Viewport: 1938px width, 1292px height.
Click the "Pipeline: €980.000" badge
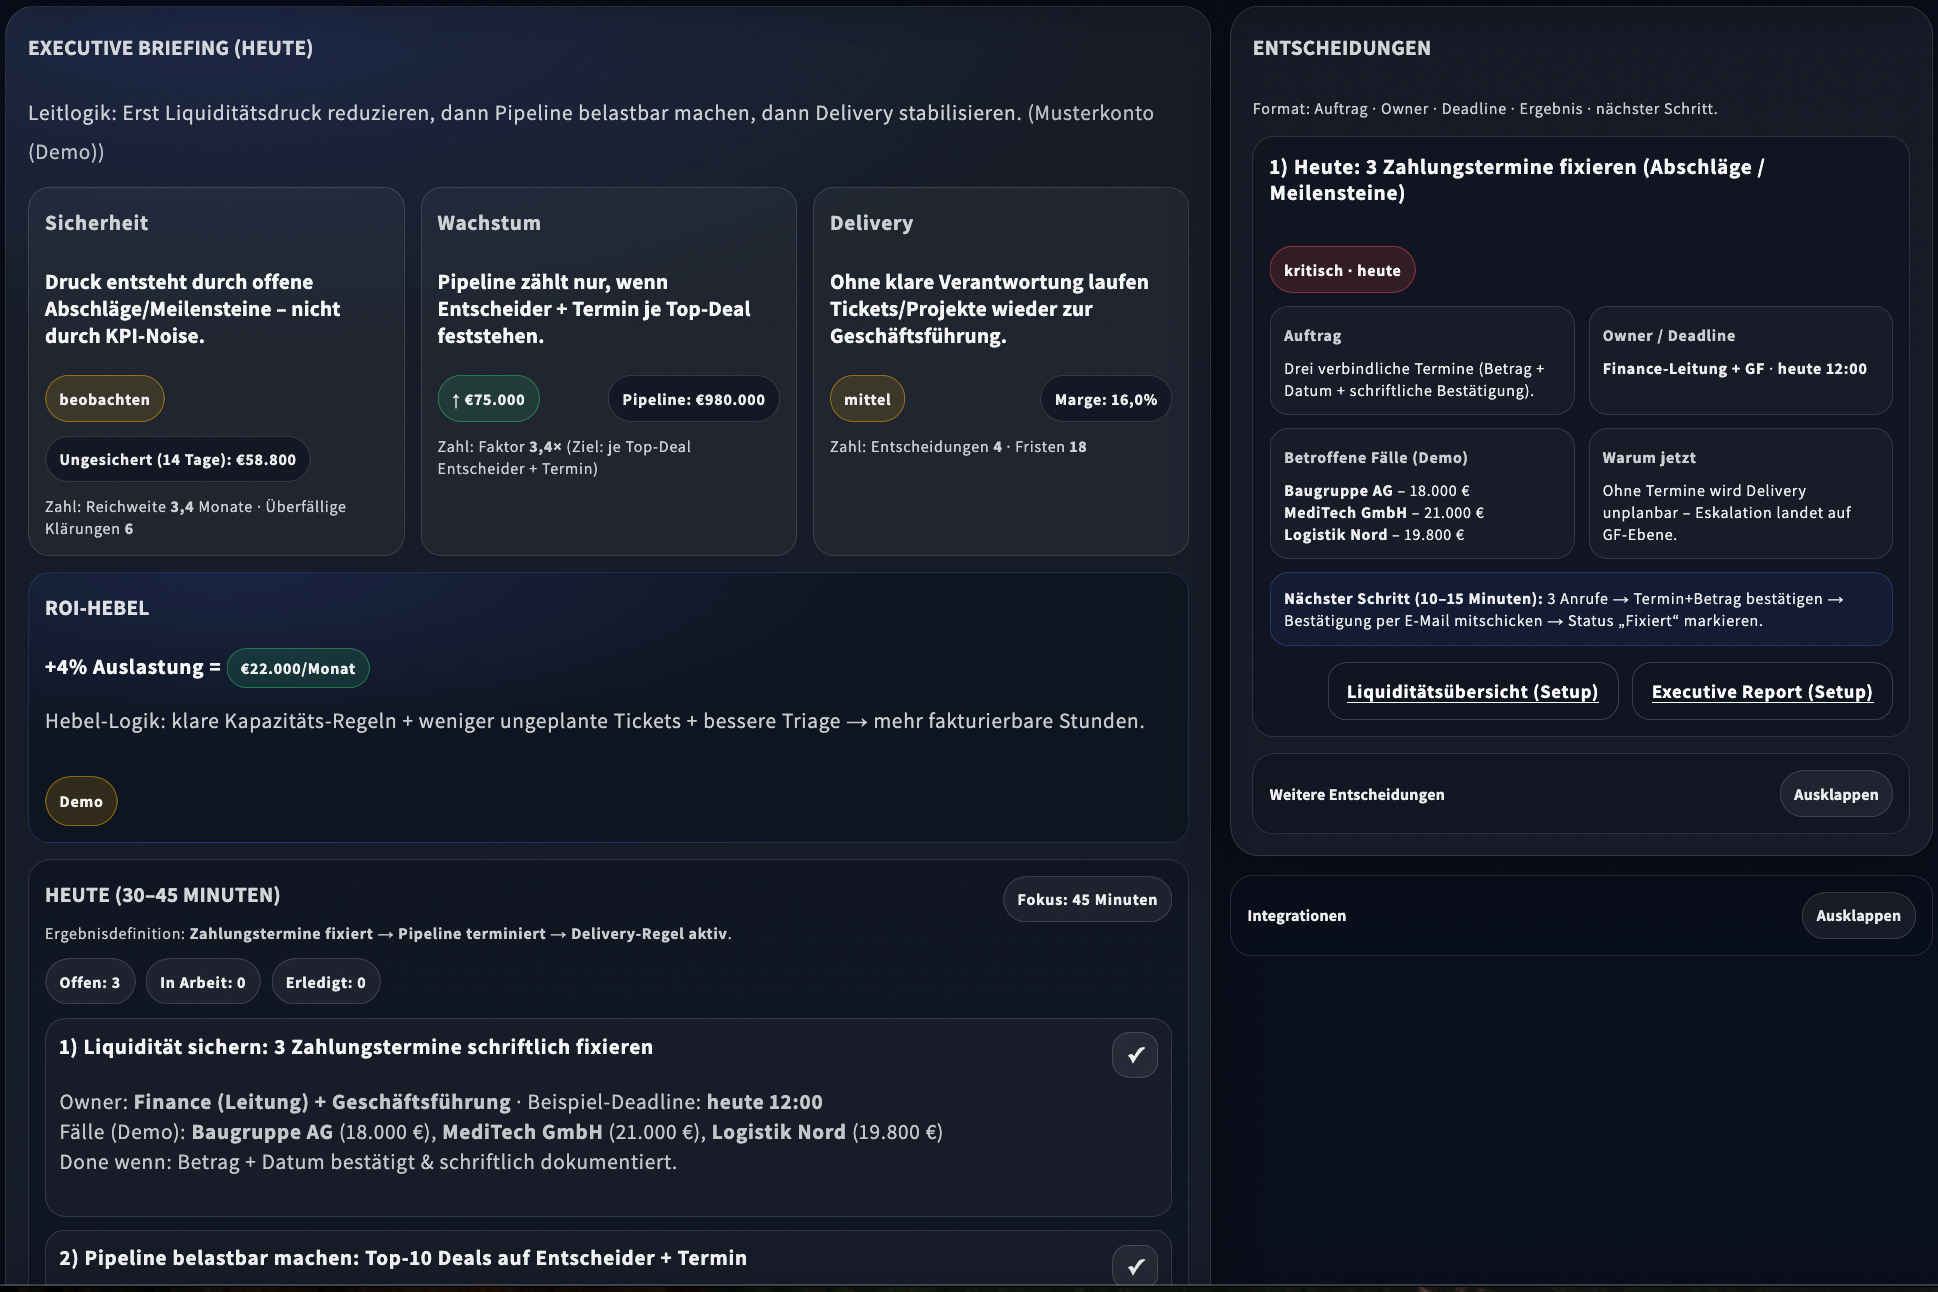pyautogui.click(x=692, y=398)
